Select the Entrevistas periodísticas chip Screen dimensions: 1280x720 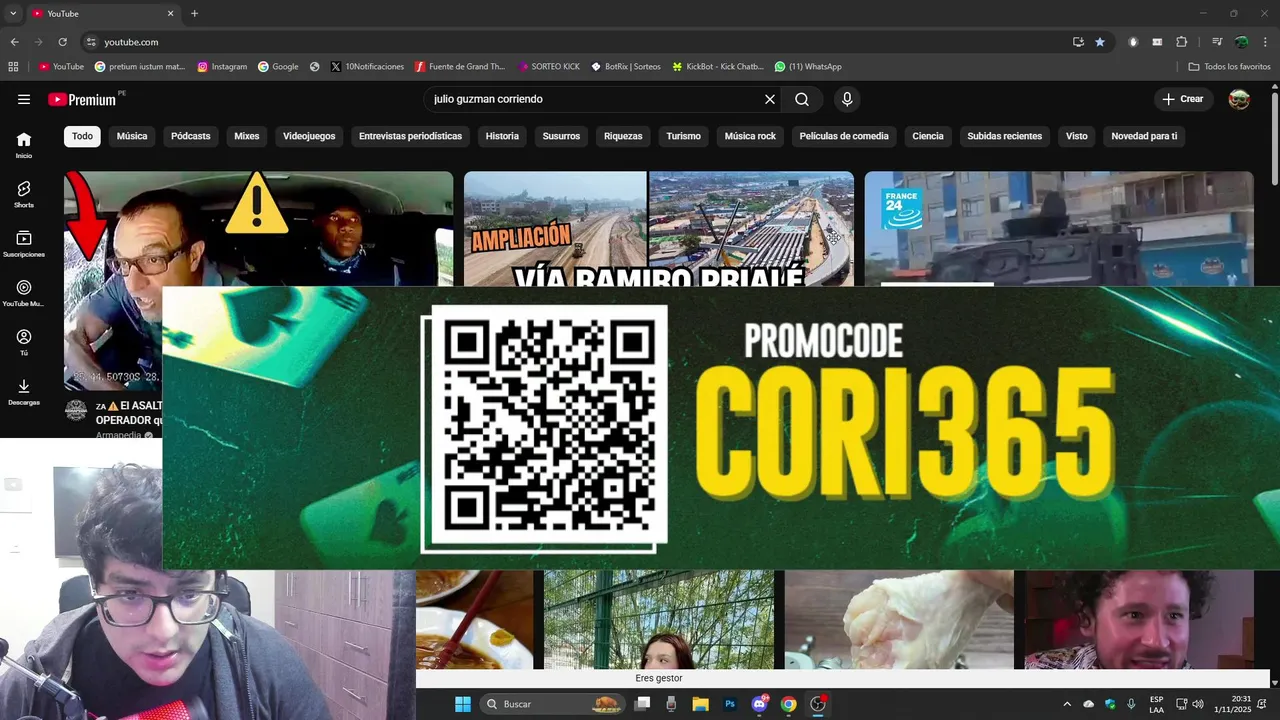pos(411,136)
